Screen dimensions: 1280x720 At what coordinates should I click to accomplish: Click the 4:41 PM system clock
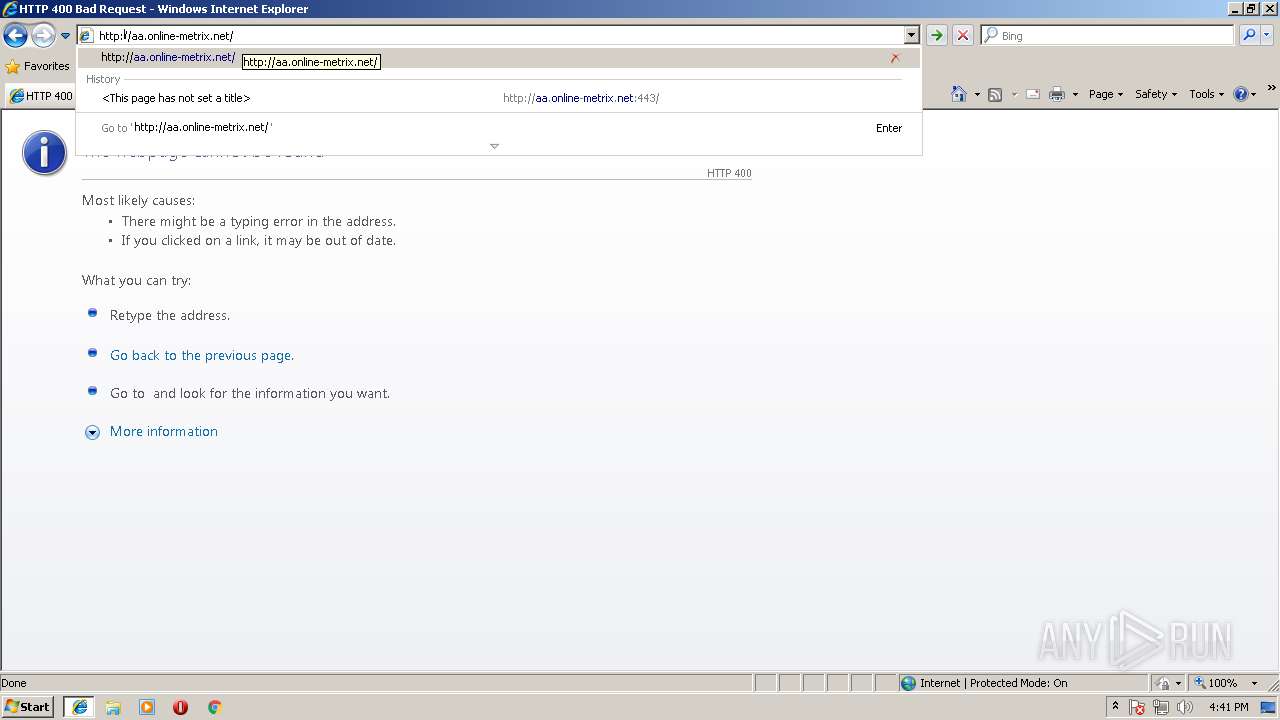pos(1228,707)
